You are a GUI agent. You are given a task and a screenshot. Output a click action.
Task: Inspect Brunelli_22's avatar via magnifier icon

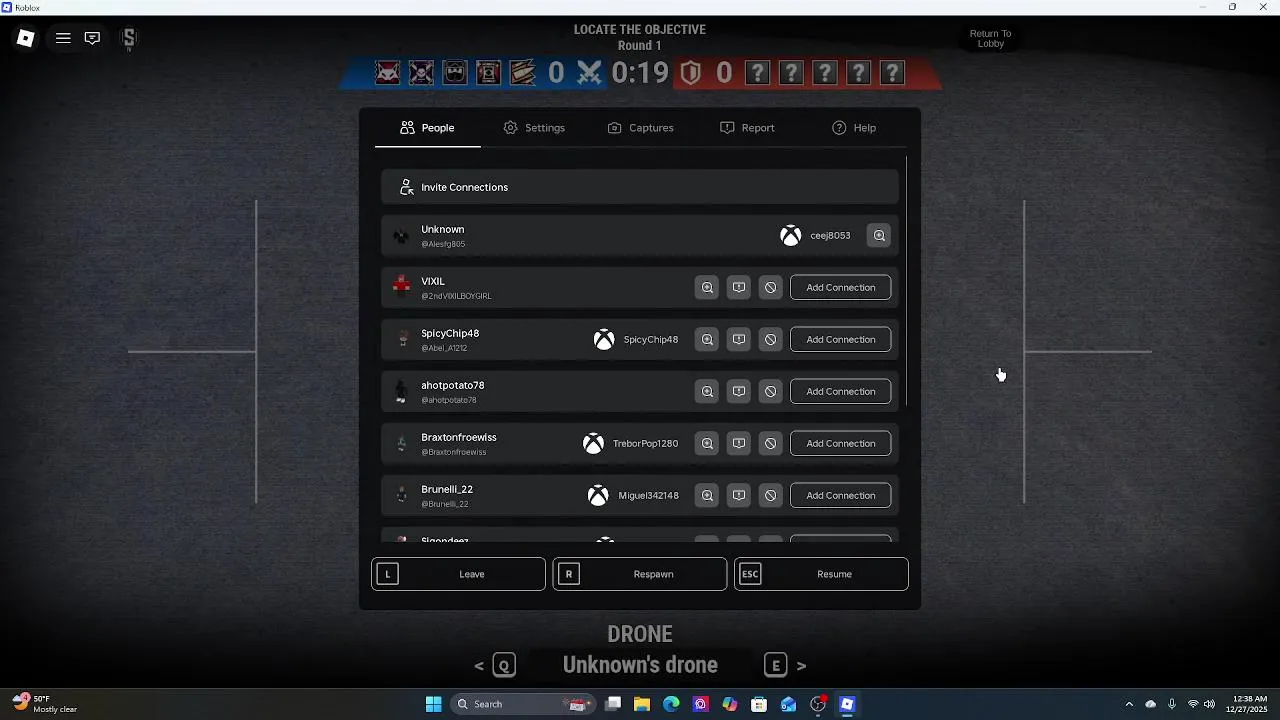tap(707, 495)
